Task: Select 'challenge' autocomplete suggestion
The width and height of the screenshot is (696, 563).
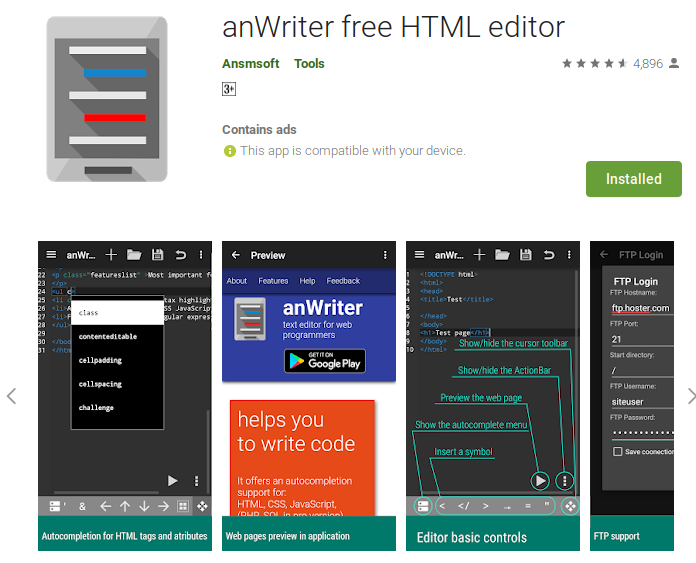Action: pos(118,408)
